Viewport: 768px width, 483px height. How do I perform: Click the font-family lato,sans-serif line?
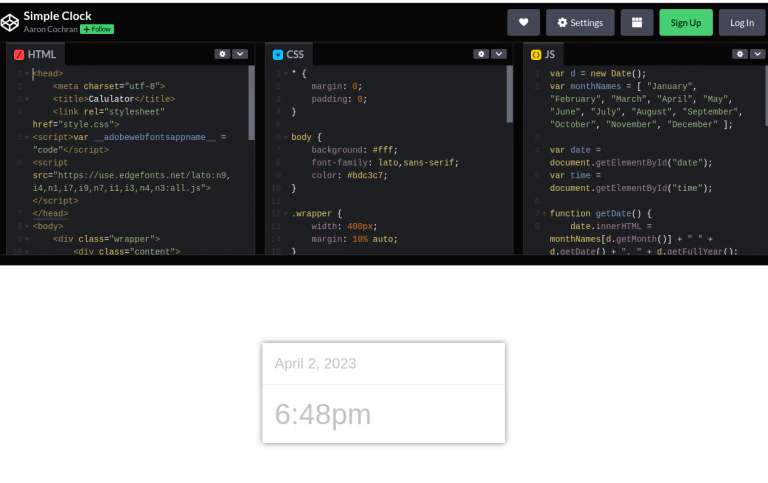coord(385,163)
